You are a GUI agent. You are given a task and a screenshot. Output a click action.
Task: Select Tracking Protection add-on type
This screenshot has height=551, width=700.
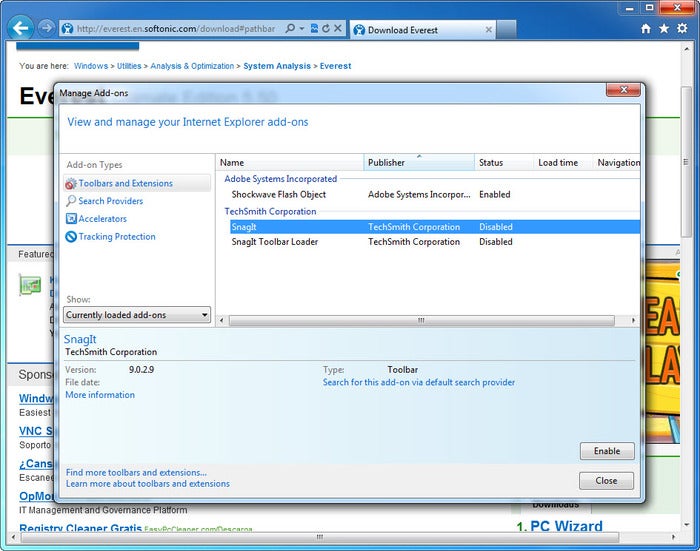[x=117, y=237]
